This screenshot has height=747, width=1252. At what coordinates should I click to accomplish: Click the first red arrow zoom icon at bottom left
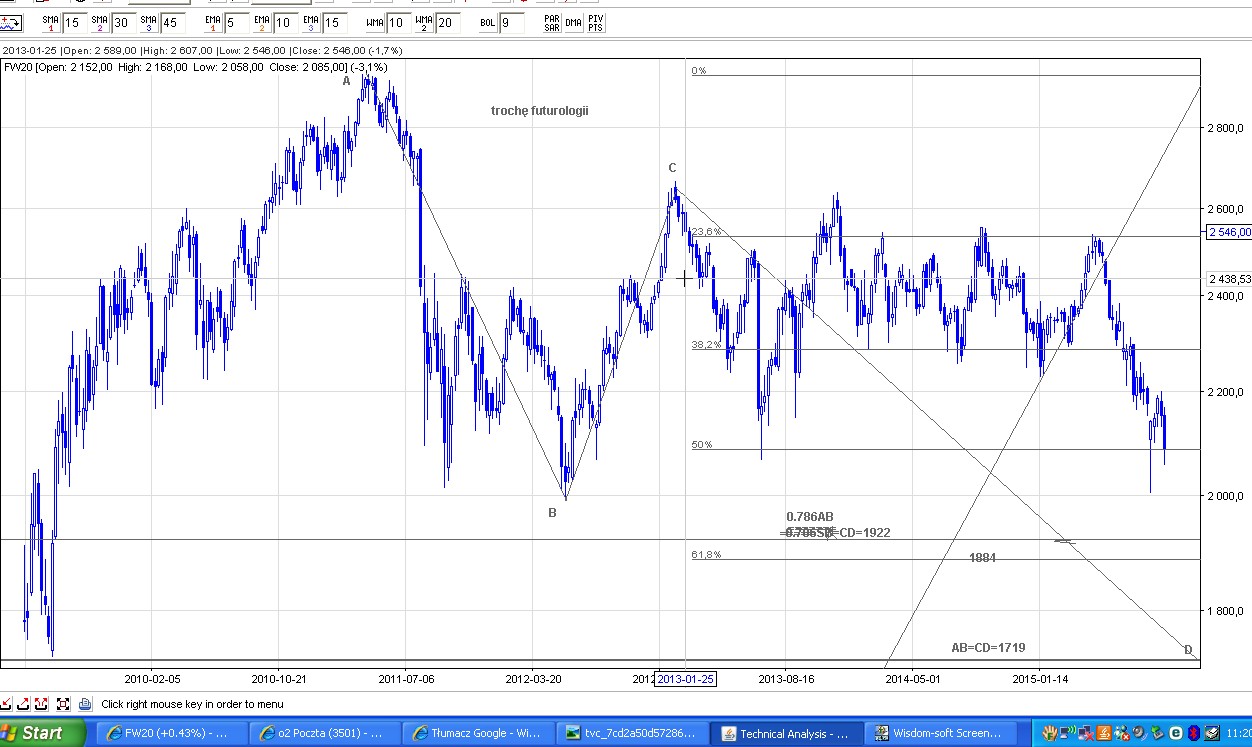point(7,704)
